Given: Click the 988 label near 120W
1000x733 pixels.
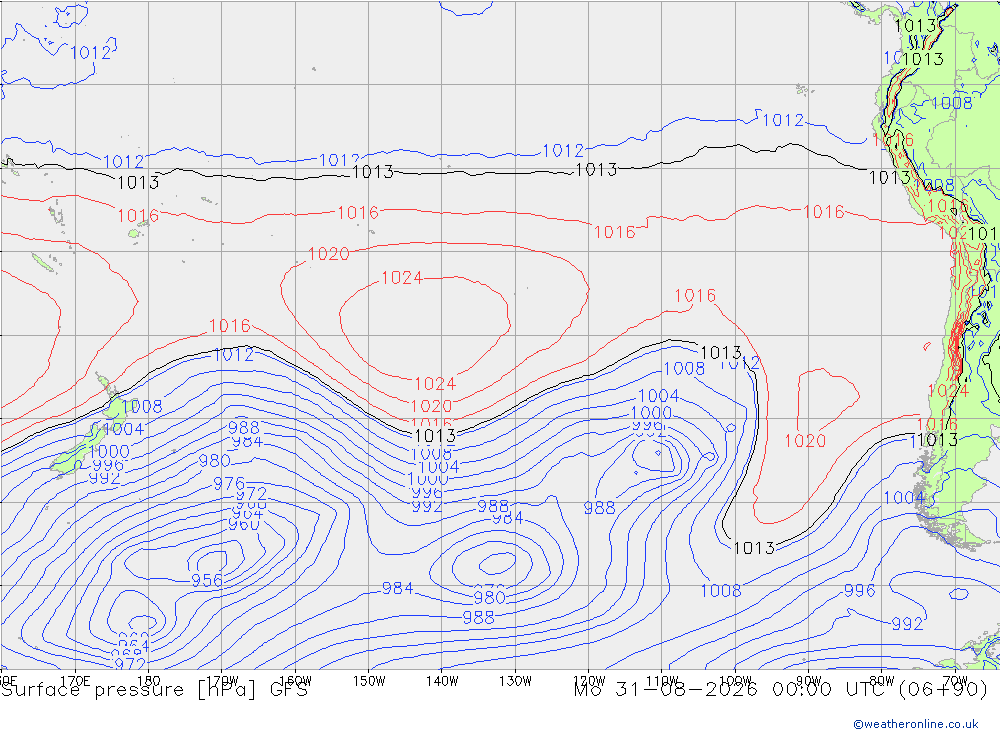Looking at the screenshot, I should pyautogui.click(x=599, y=508).
